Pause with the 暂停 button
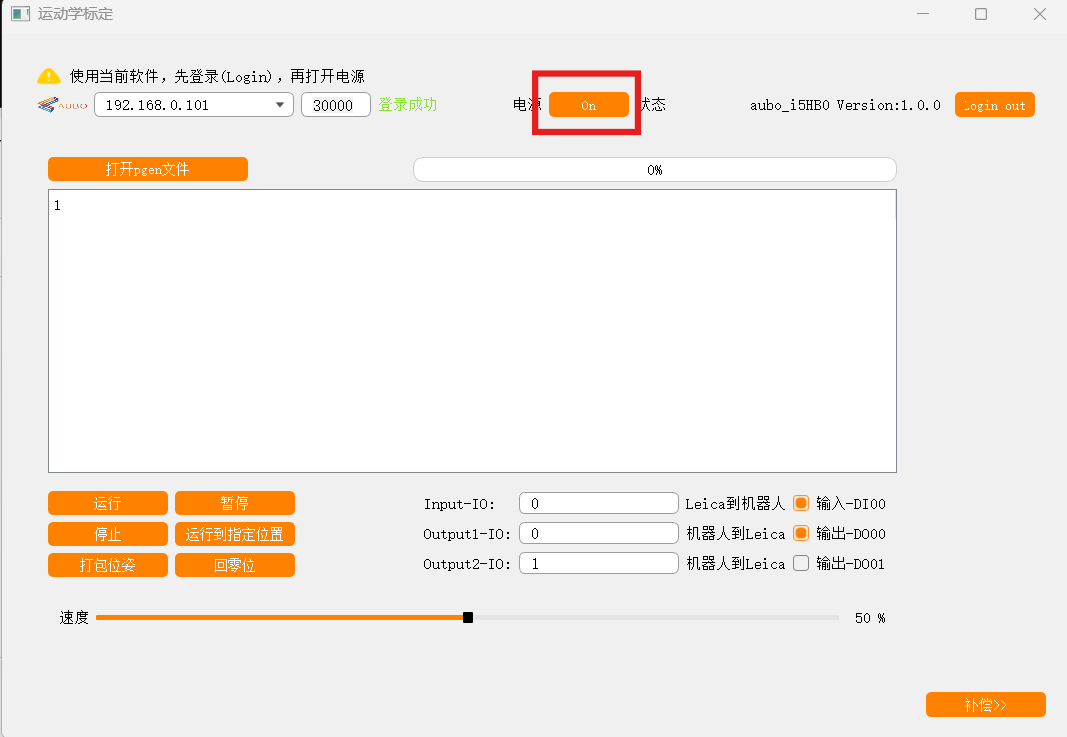Image resolution: width=1067 pixels, height=737 pixels. [235, 503]
